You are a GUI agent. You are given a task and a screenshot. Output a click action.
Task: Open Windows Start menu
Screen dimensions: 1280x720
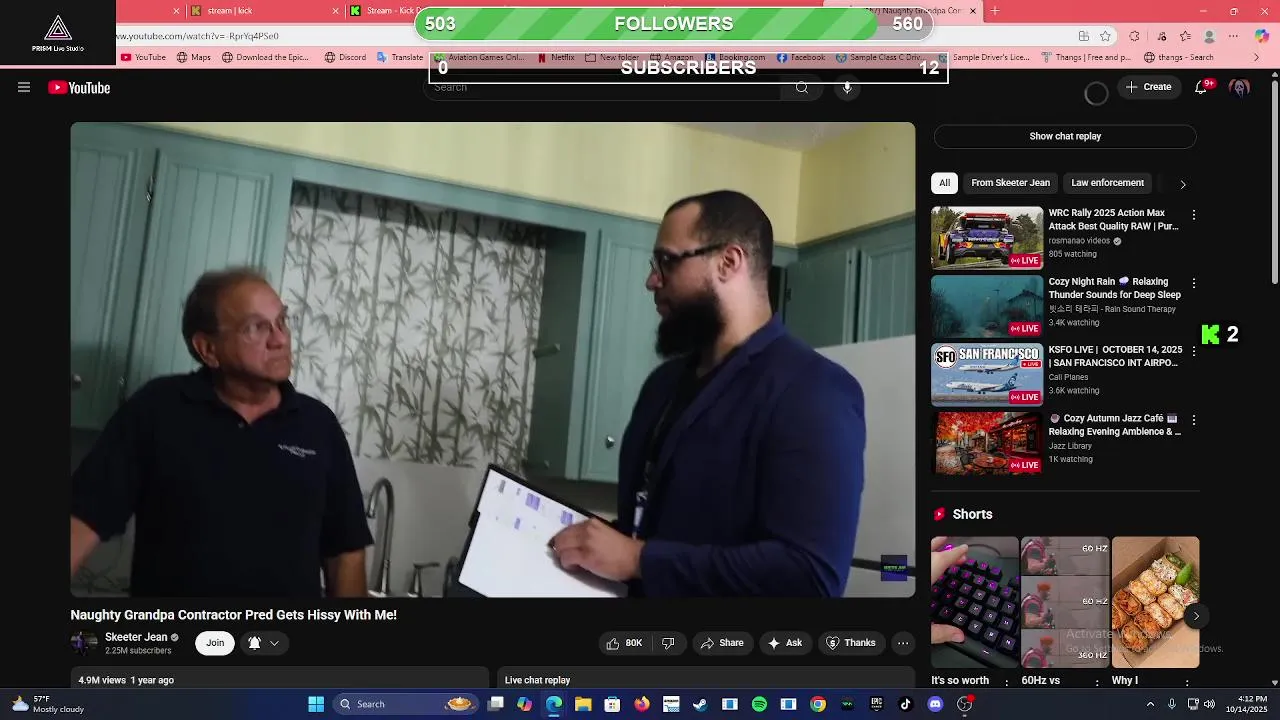[x=316, y=704]
